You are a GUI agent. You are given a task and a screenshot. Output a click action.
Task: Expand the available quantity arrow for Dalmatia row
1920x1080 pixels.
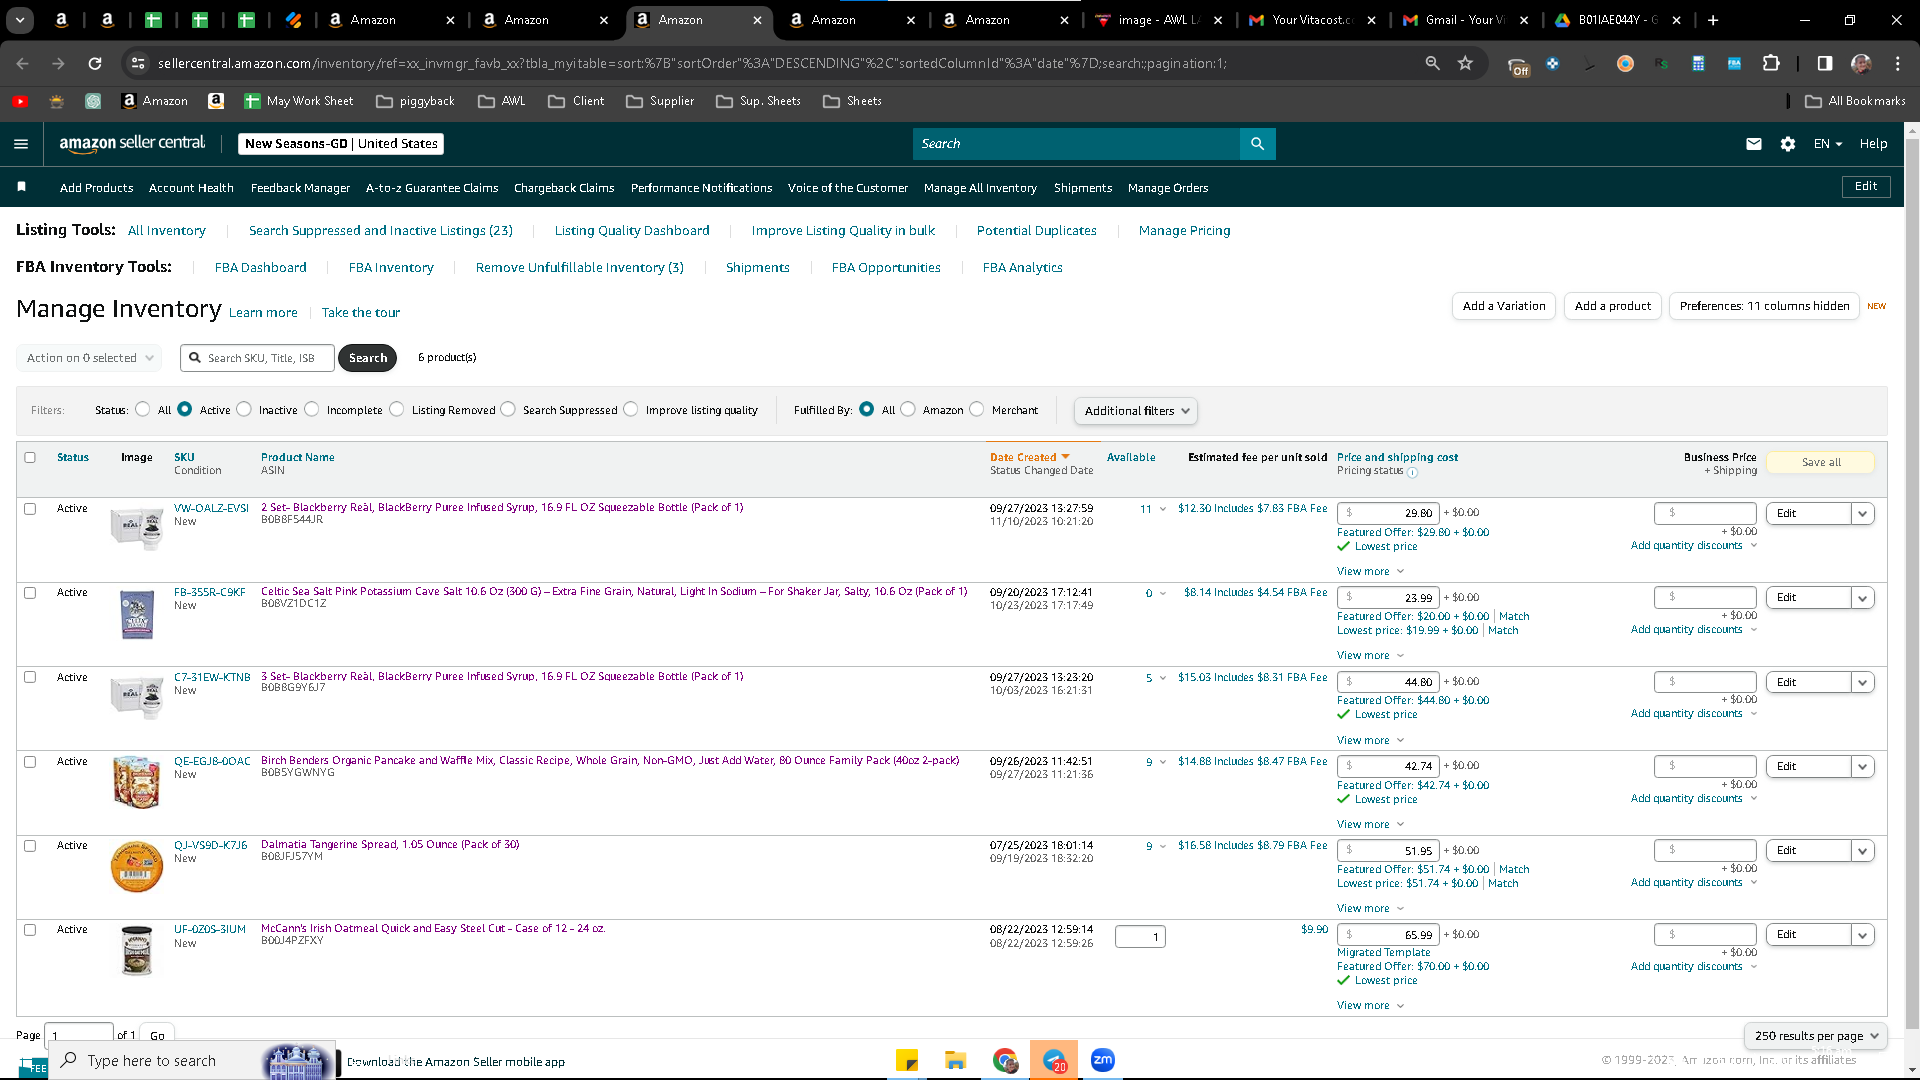(x=1163, y=846)
